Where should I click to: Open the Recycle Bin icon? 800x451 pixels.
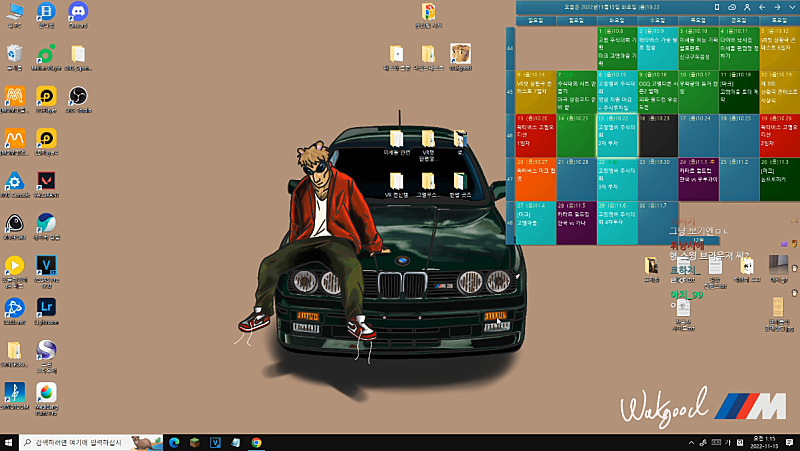click(14, 55)
